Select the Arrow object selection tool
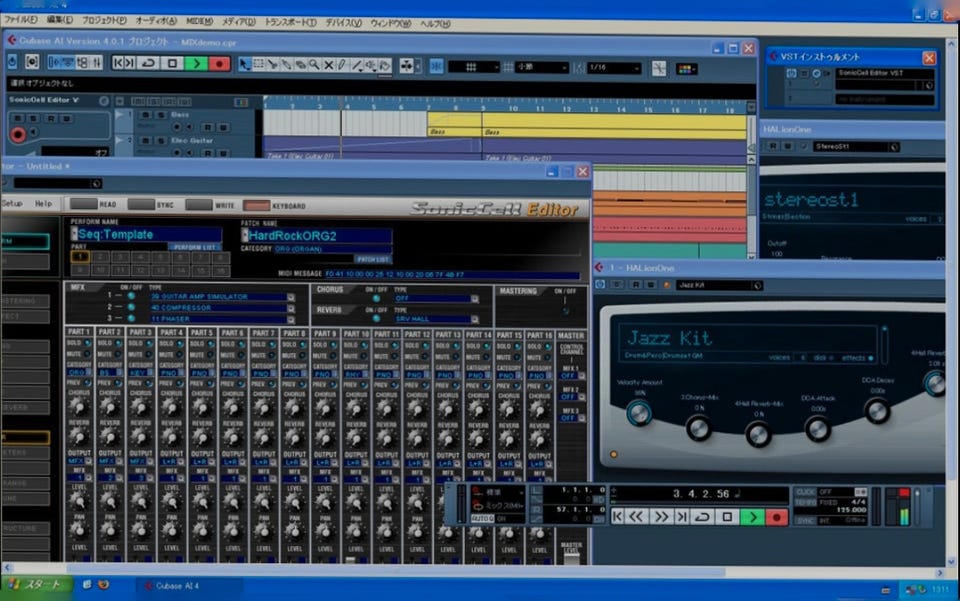The image size is (960, 601). 245,64
